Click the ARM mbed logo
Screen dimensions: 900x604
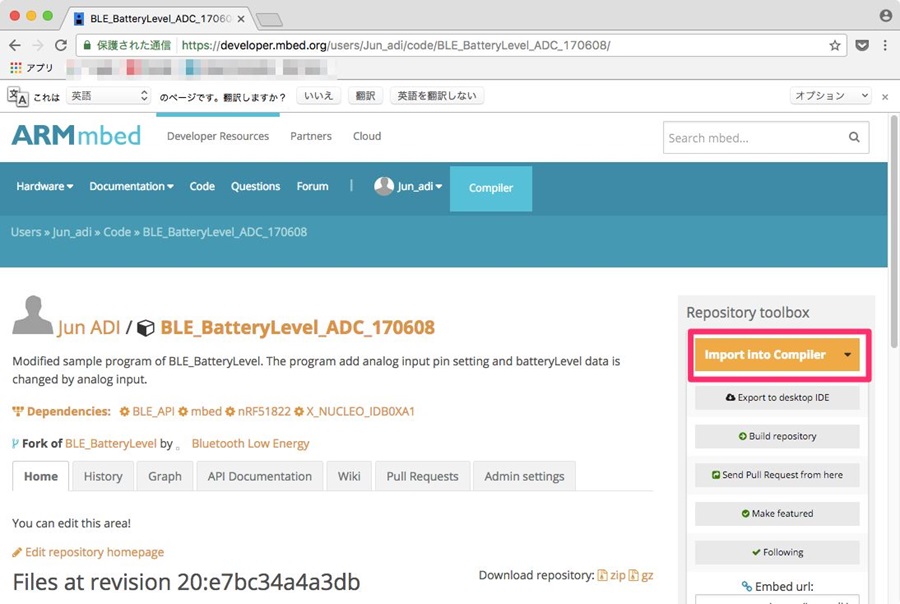coord(76,137)
